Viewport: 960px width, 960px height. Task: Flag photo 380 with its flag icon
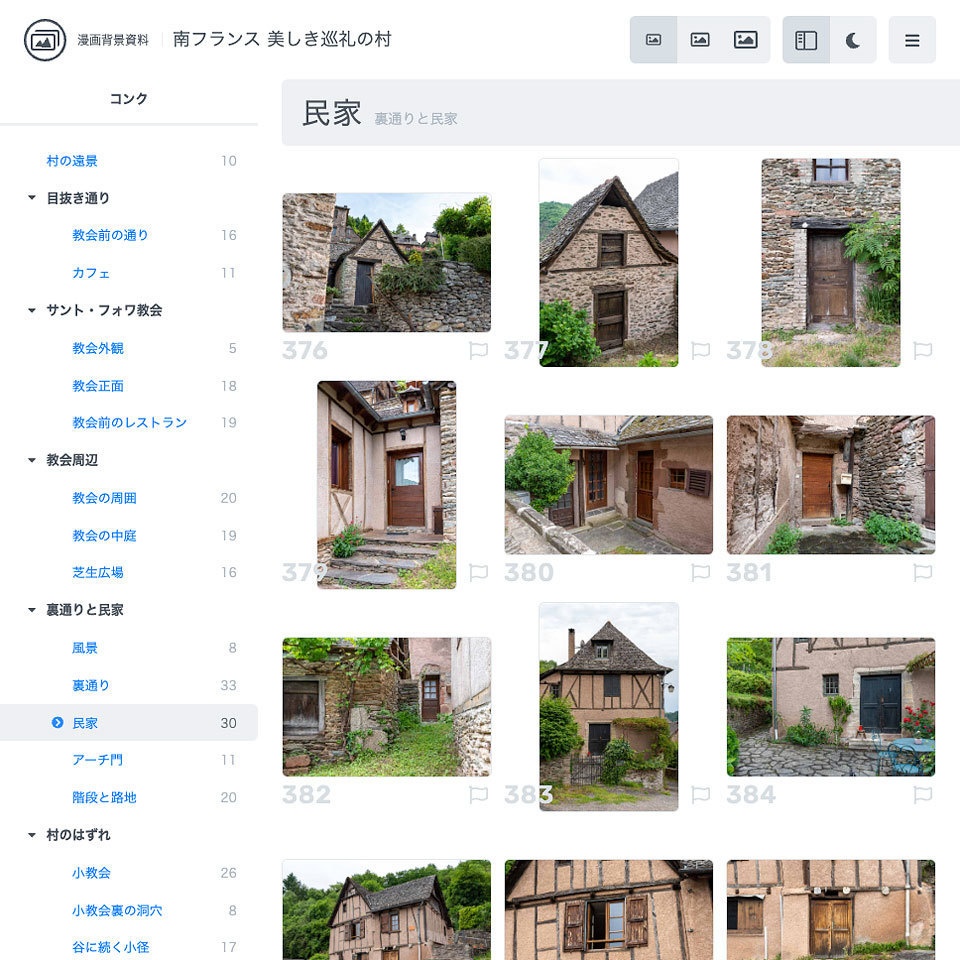702,572
